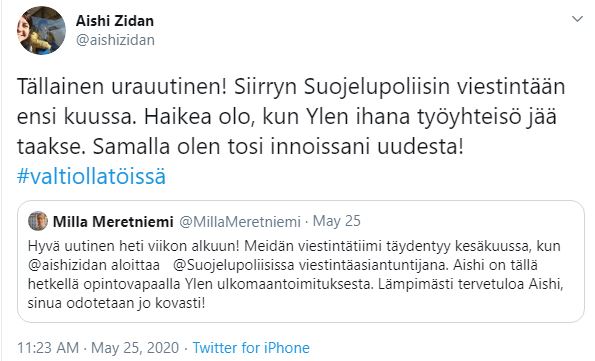This screenshot has height=361, width=595.
Task: Click the Aishi Zidan display name
Action: point(115,21)
